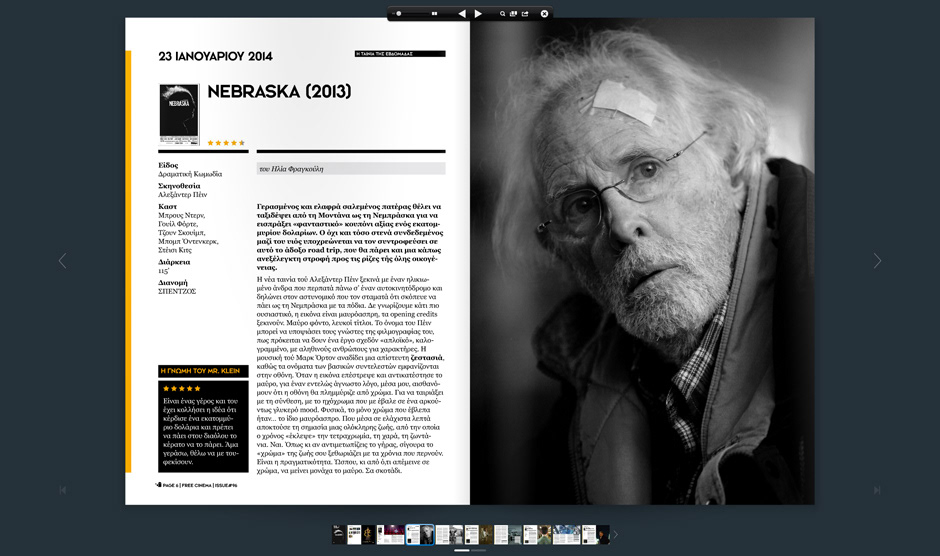Jump to first page icon at bottom left

(x=62, y=490)
